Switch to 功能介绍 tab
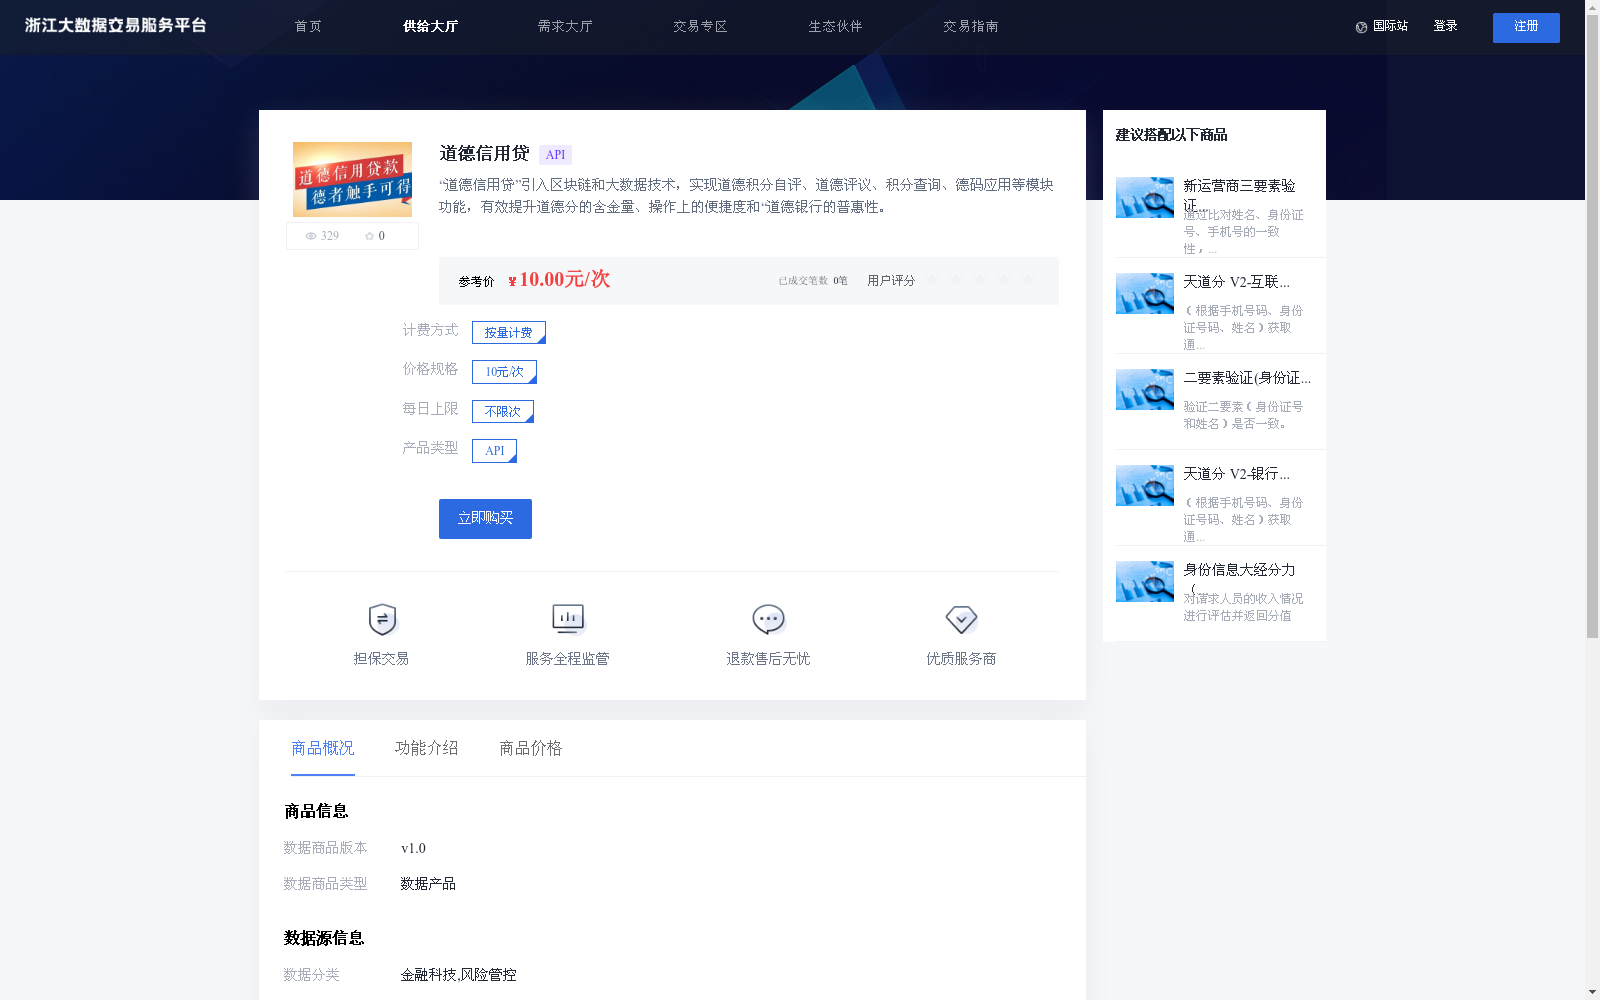 click(427, 748)
